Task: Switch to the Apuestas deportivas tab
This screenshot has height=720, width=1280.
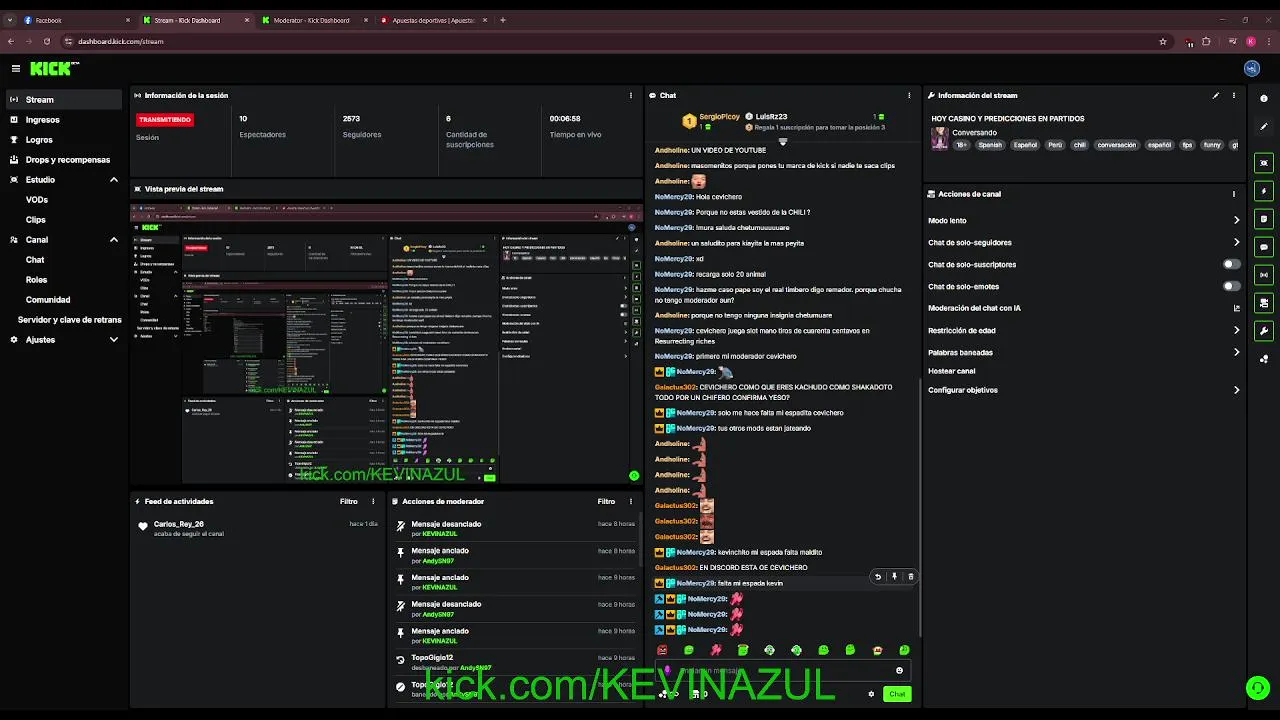Action: tap(432, 20)
